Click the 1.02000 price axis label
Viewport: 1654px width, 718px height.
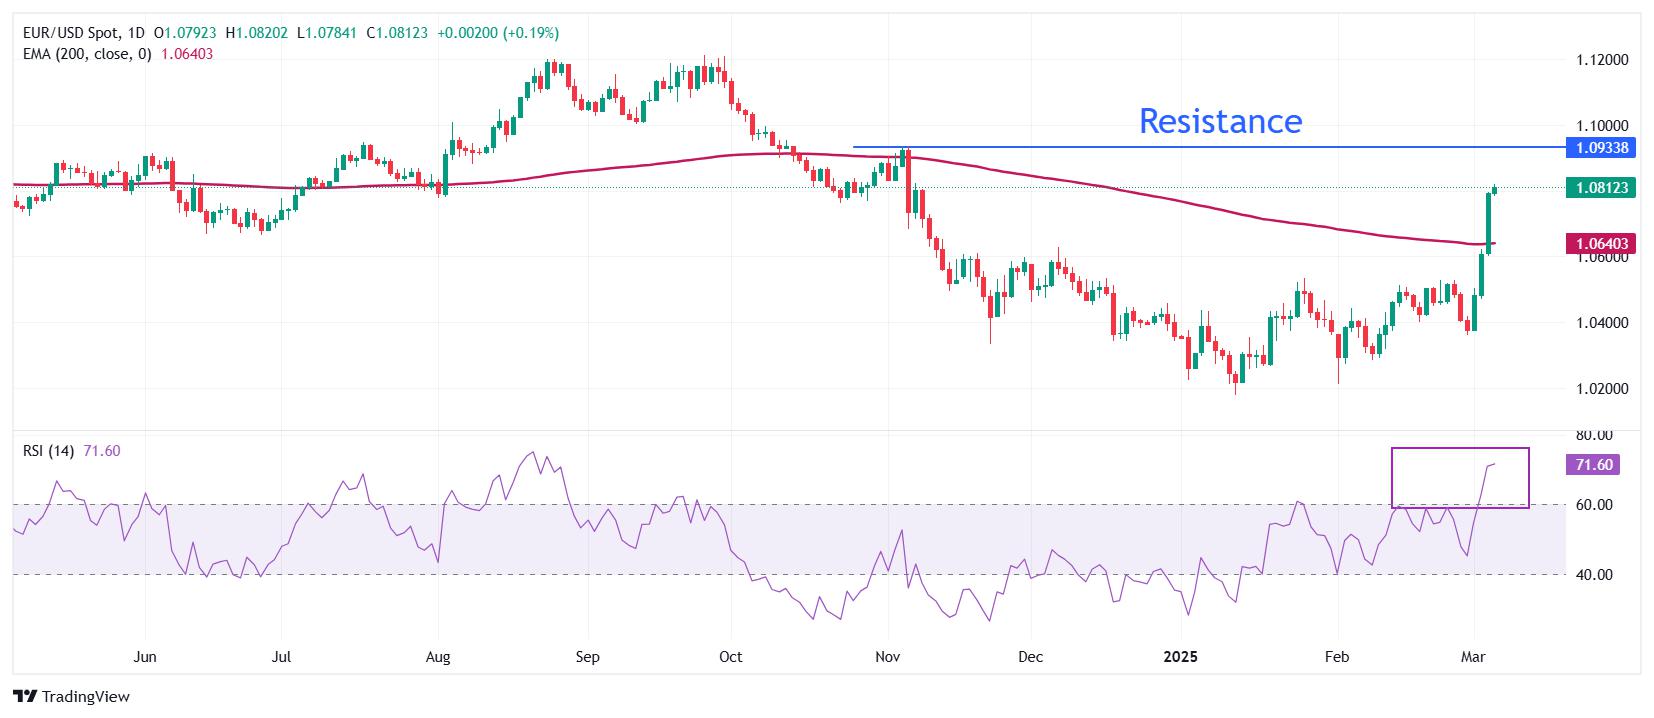(x=1603, y=389)
